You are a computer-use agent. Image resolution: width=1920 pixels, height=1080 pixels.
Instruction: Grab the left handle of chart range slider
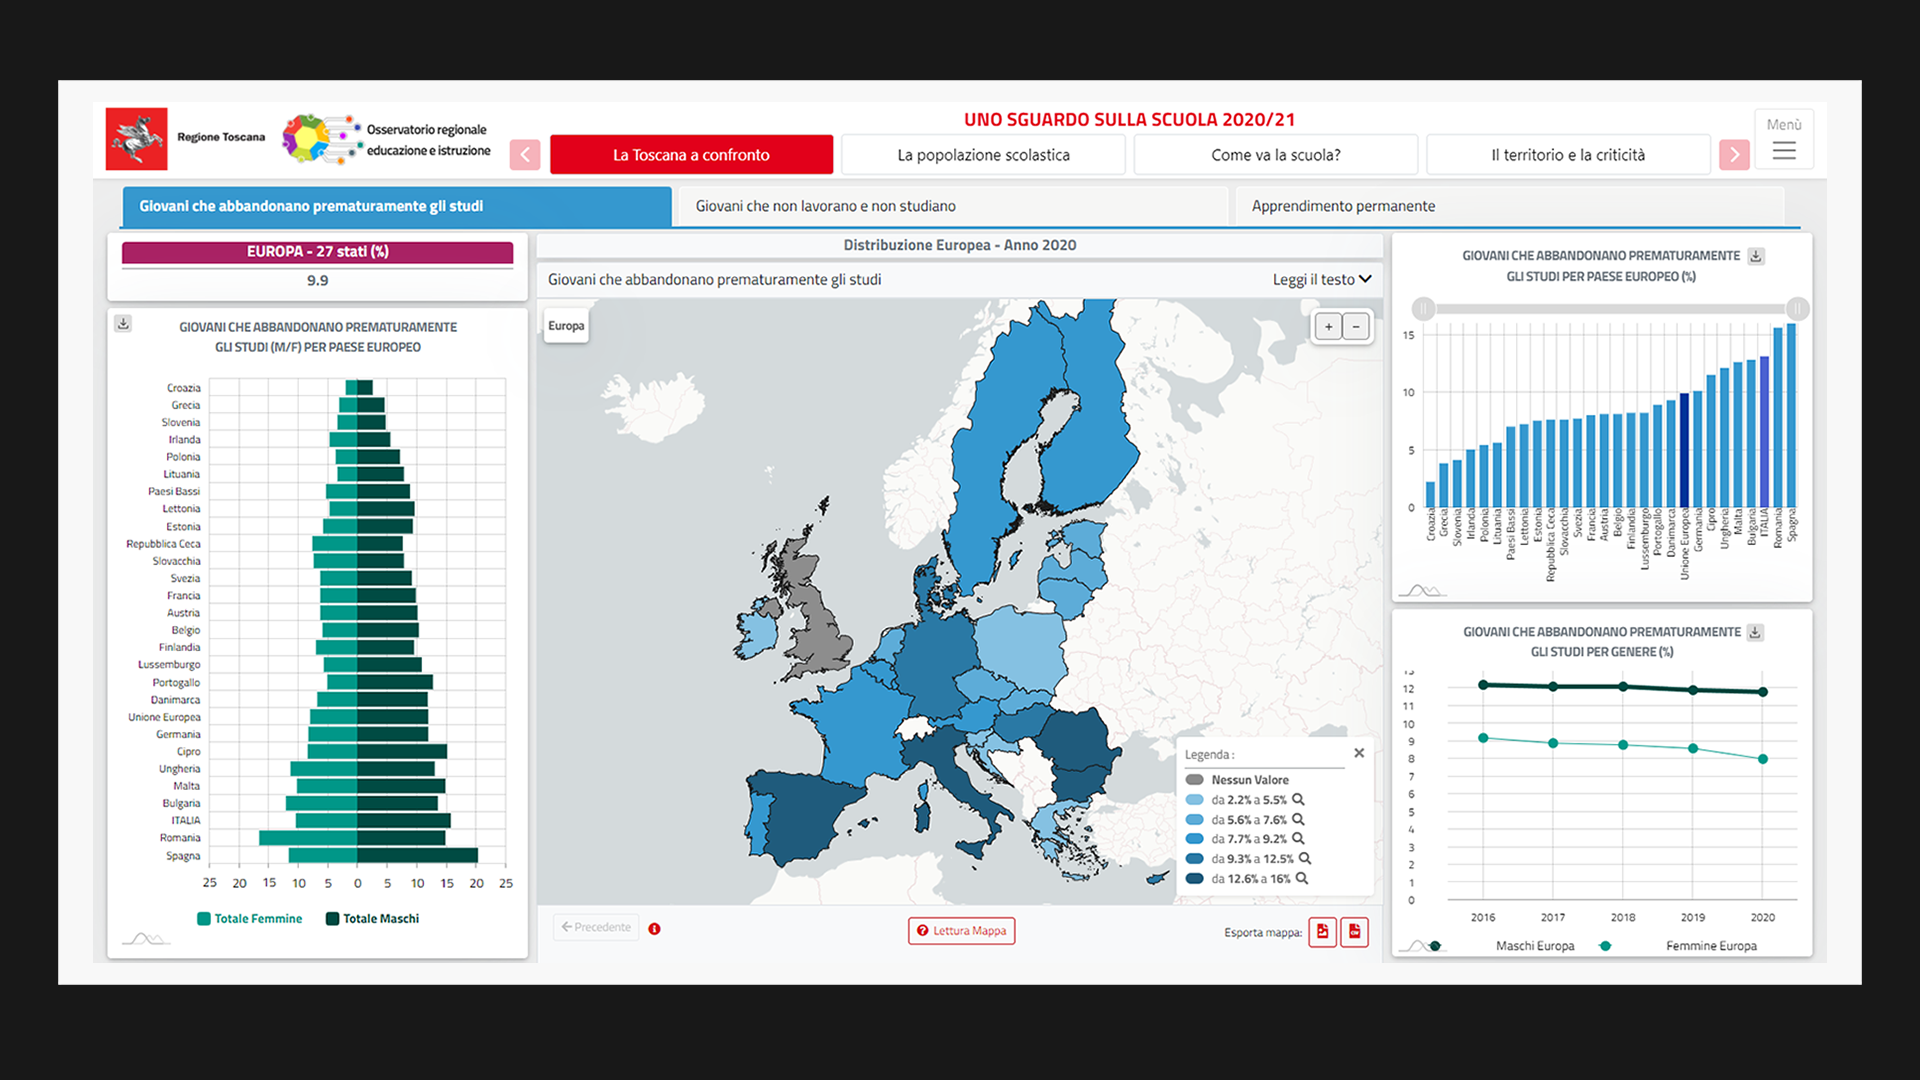1423,308
